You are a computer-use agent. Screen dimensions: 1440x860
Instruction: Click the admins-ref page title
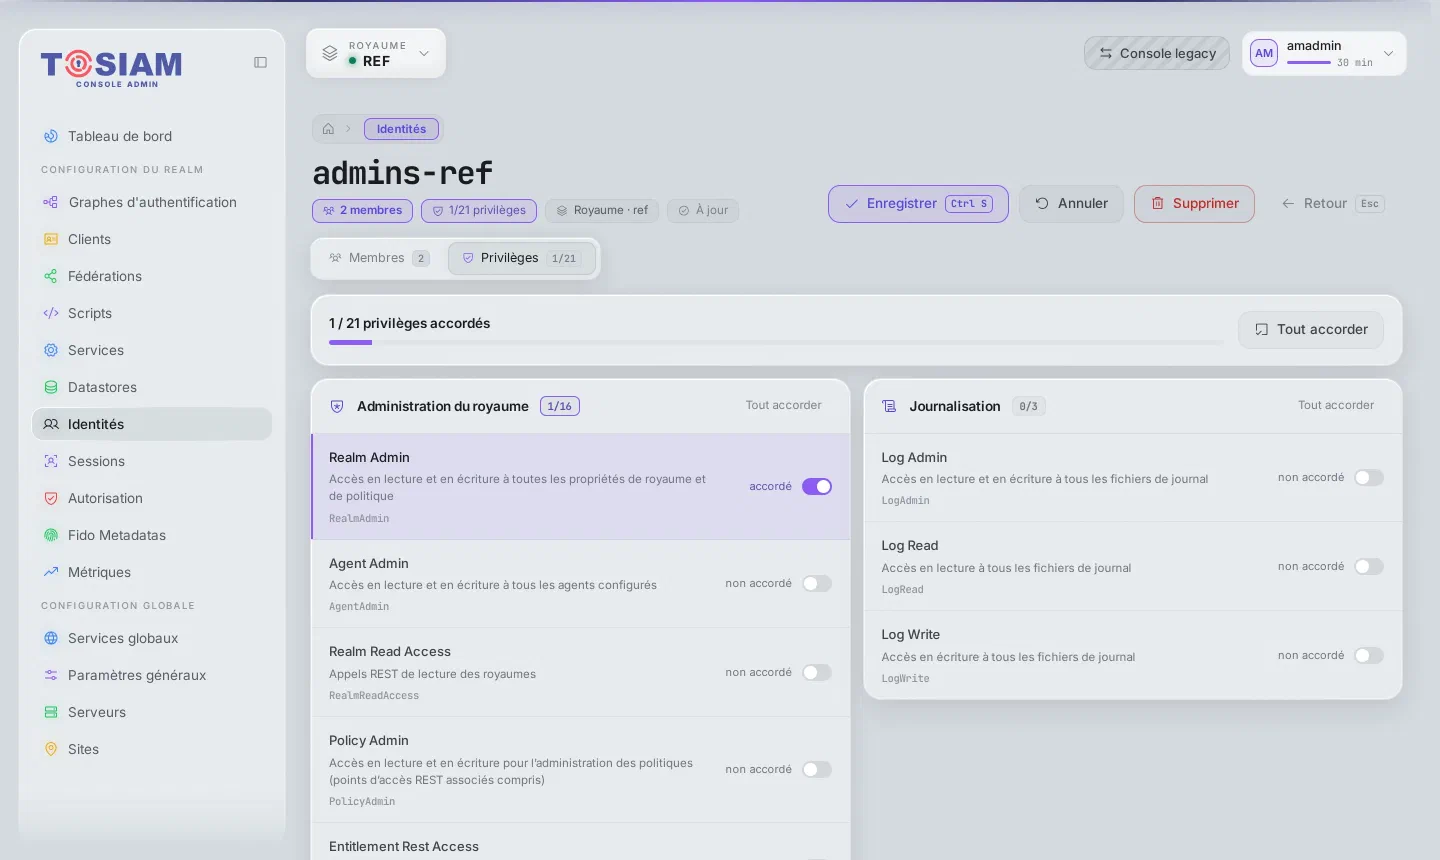403,173
